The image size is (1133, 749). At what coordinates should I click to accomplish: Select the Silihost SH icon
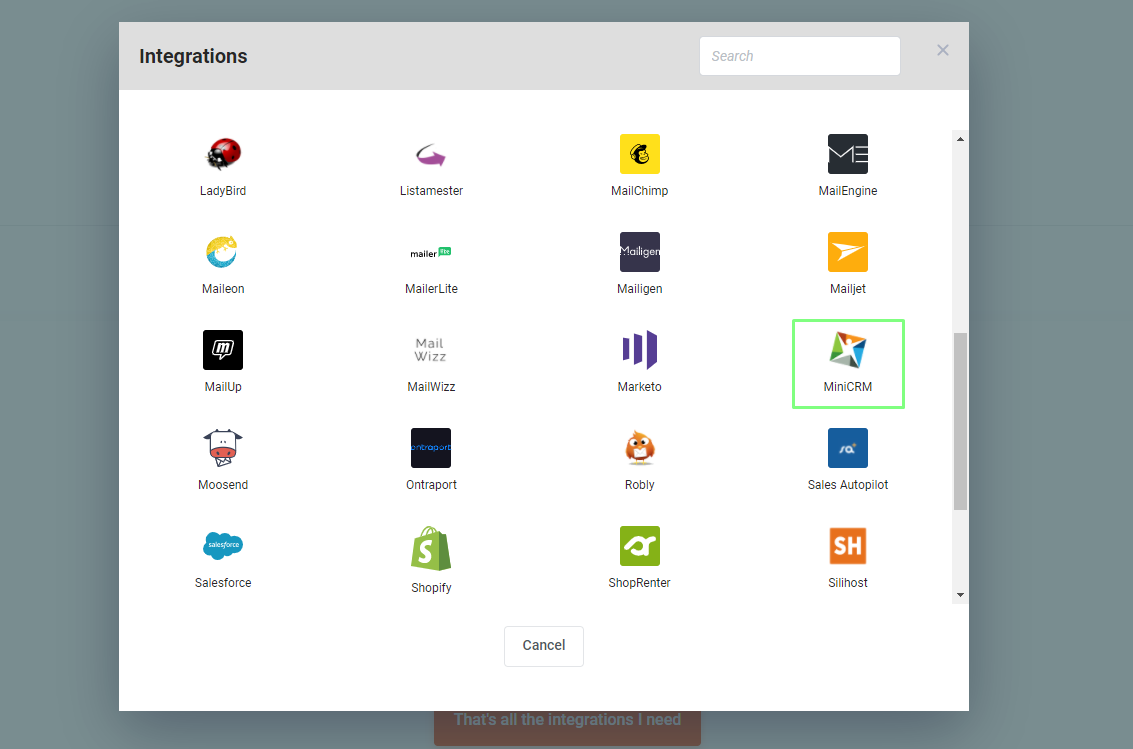pos(848,546)
